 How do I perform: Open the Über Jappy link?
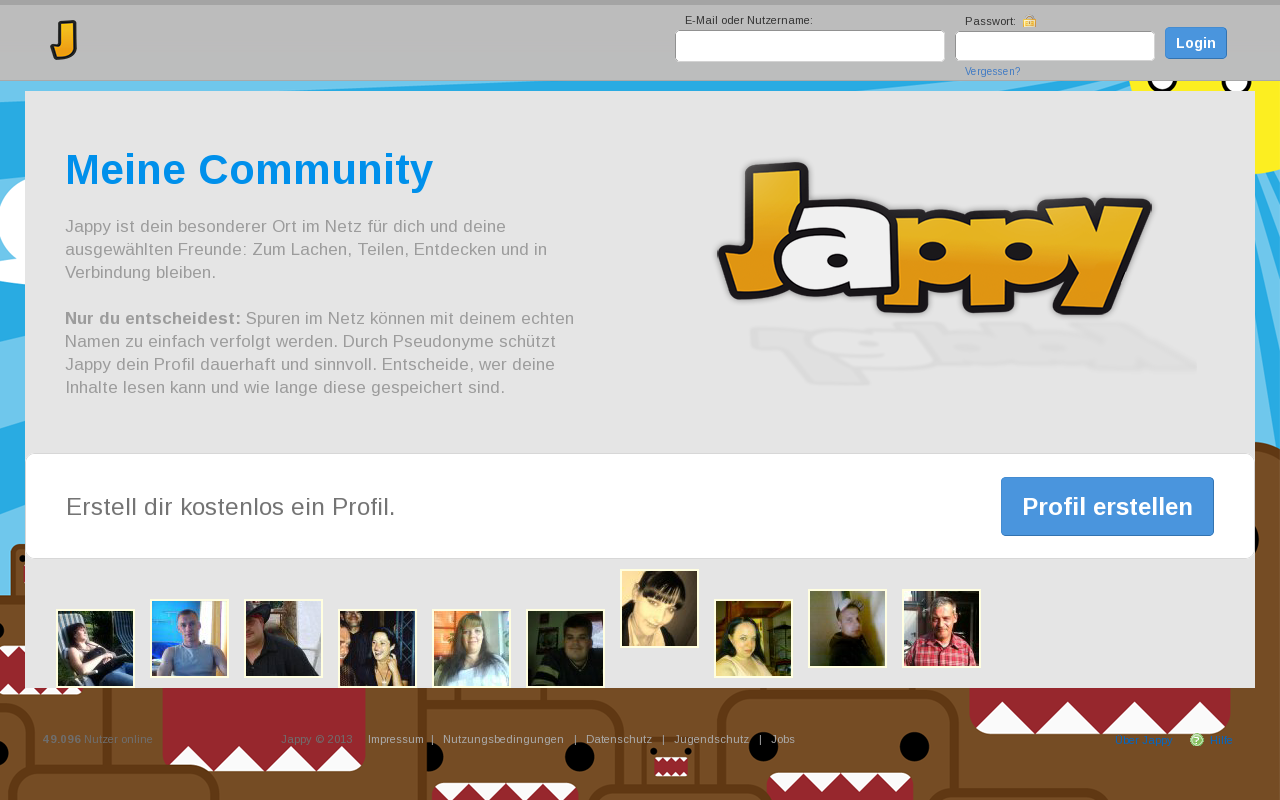pos(1143,740)
